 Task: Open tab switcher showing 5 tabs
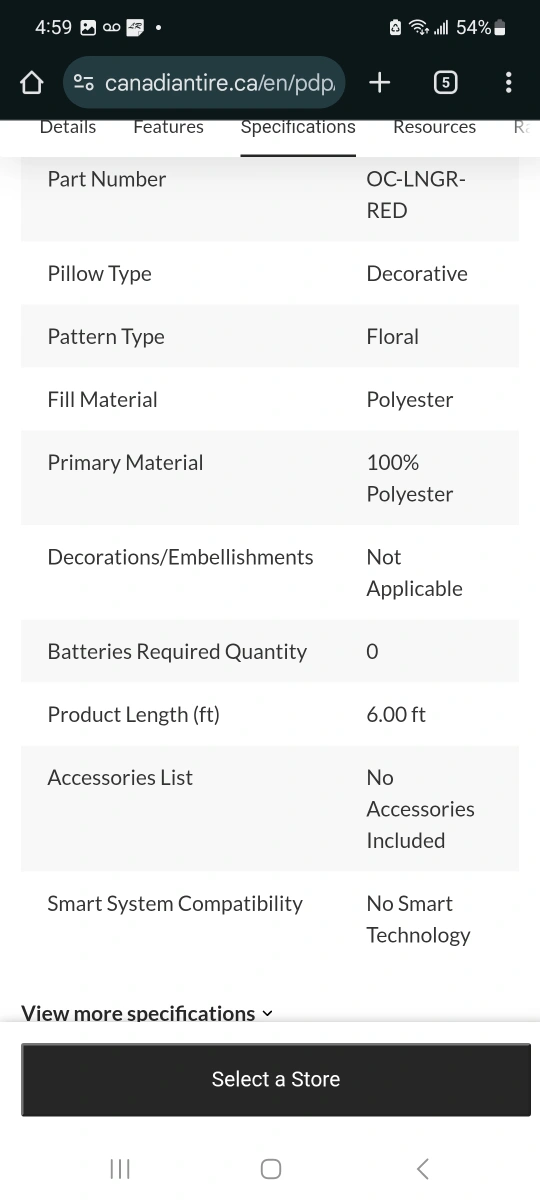click(445, 83)
